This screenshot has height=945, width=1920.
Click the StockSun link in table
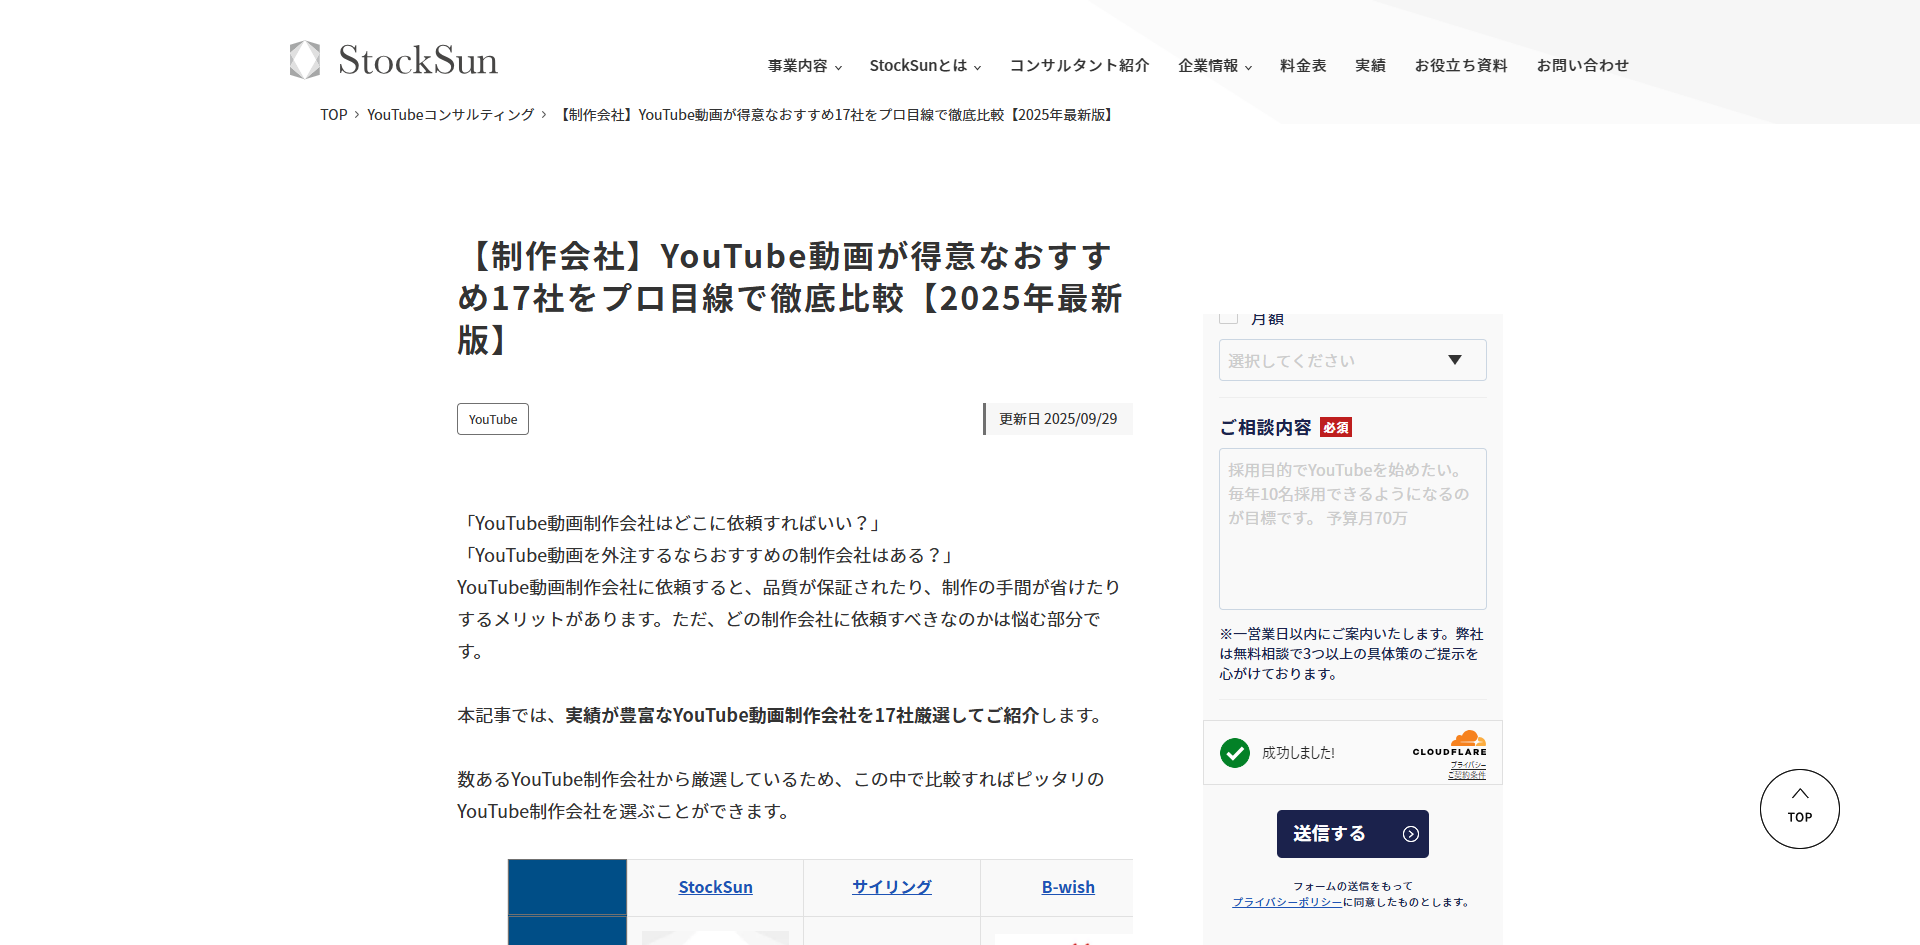(715, 887)
